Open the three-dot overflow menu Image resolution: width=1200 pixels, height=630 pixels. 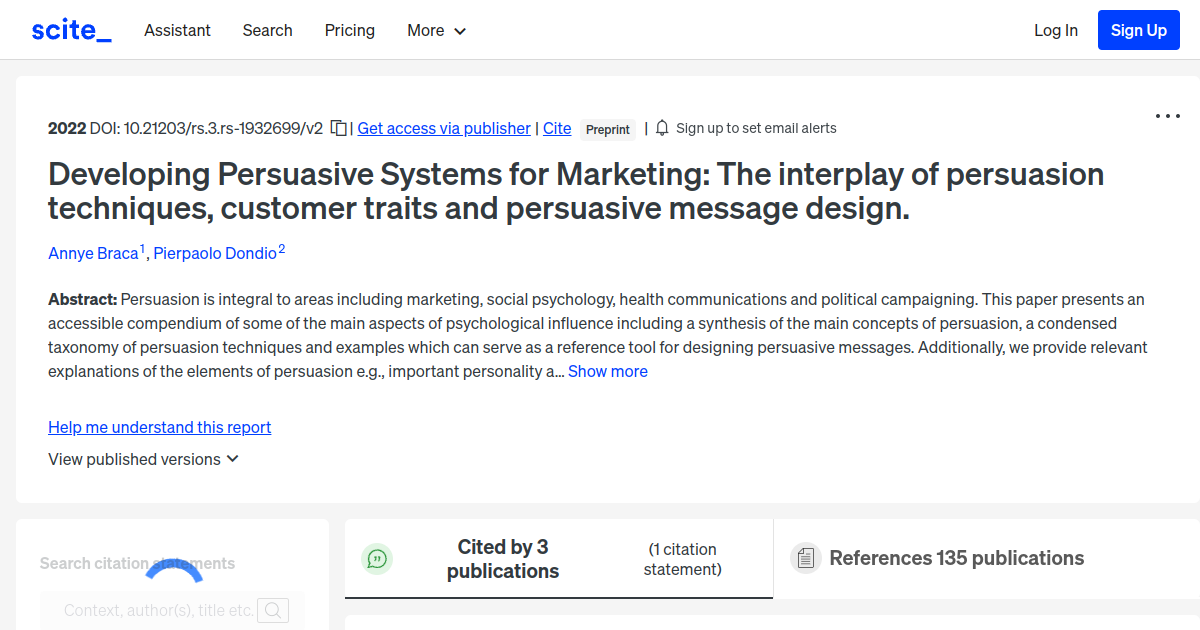tap(1167, 116)
